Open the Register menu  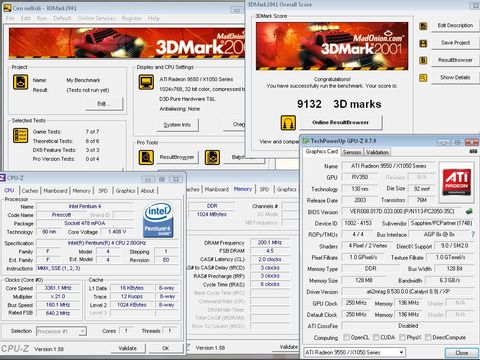[x=131, y=18]
